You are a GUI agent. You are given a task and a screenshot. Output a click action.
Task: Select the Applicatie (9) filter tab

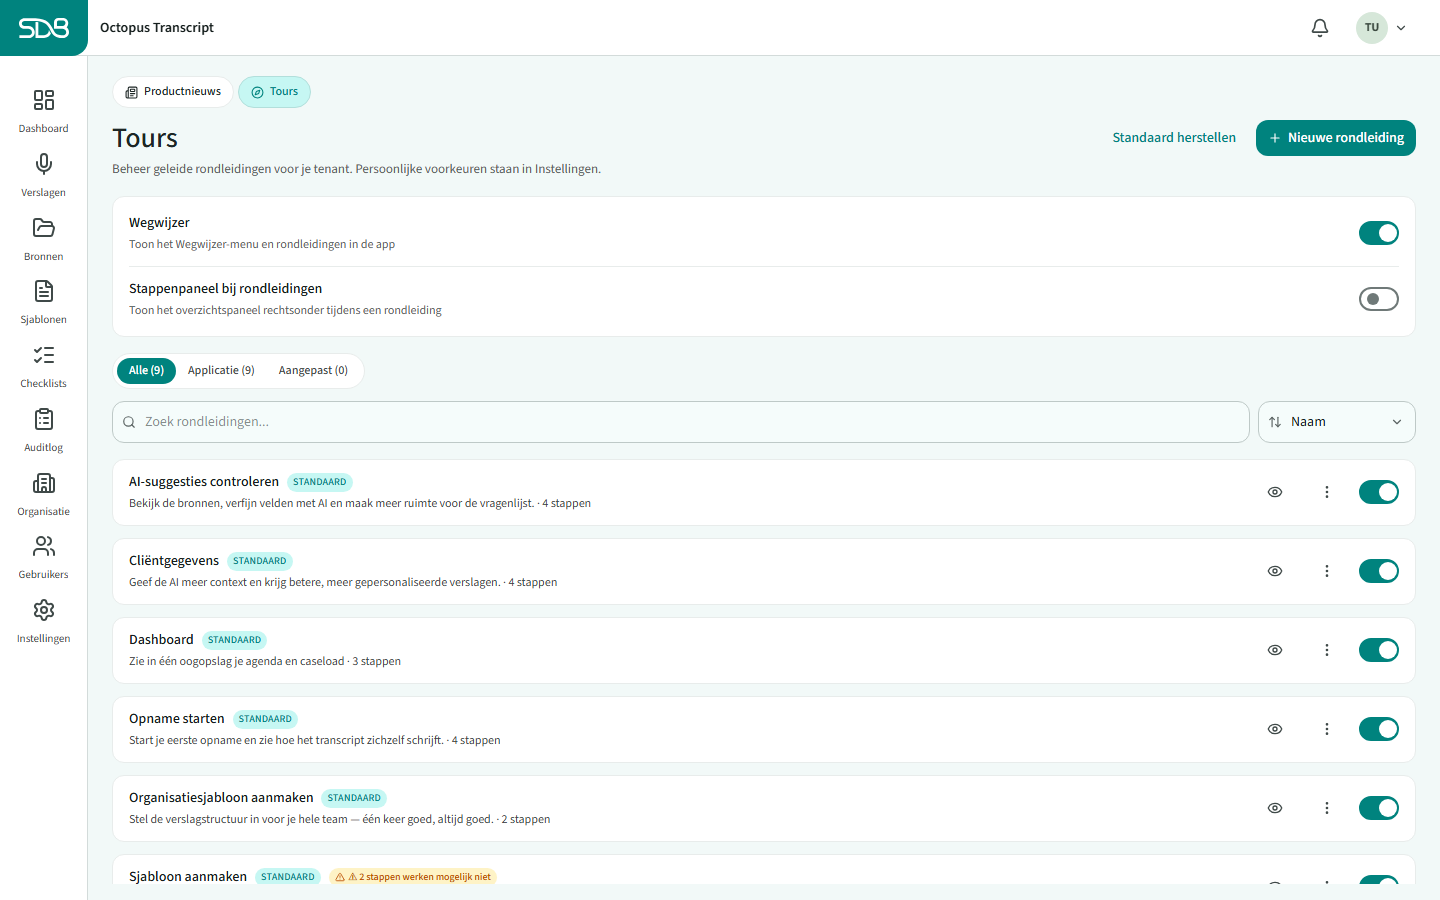(221, 370)
